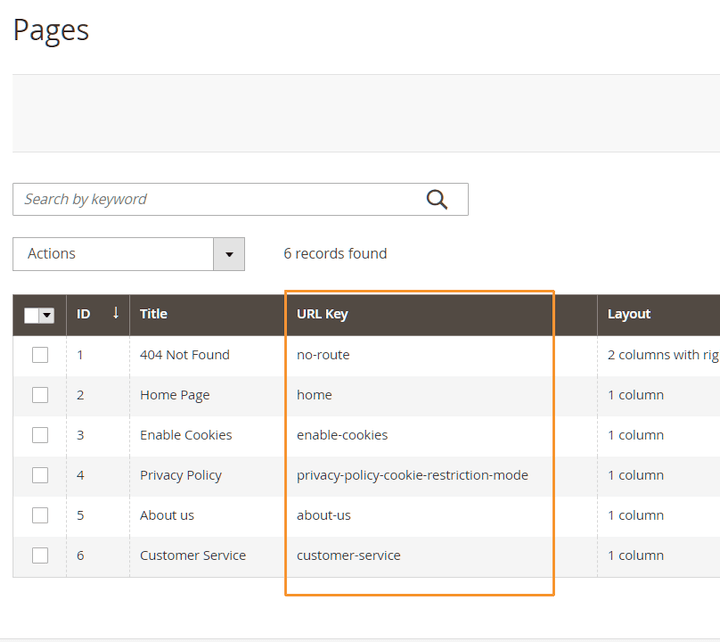This screenshot has height=642, width=720.
Task: Click ID cell '4'
Action: (x=80, y=475)
